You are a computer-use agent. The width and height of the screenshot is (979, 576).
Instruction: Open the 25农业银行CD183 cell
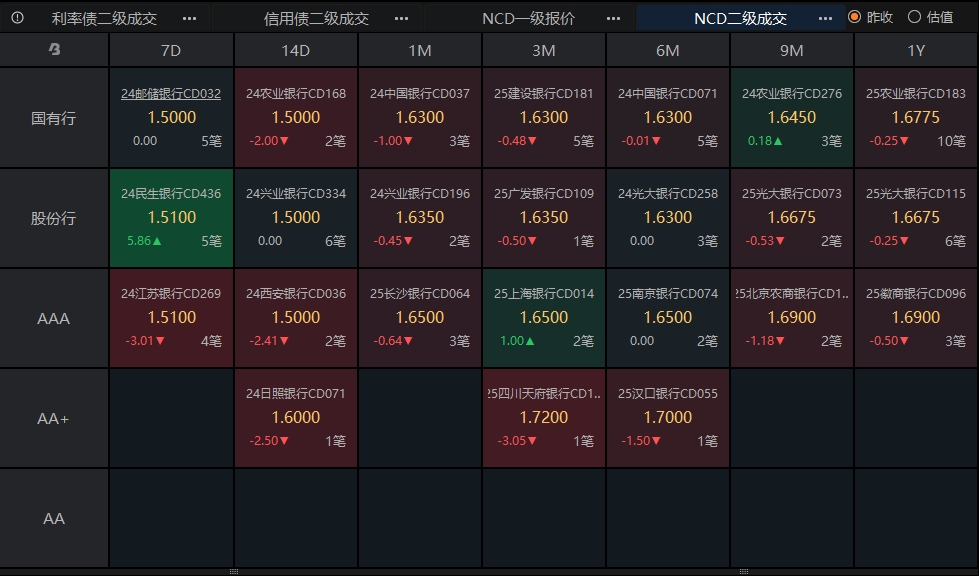[x=916, y=118]
